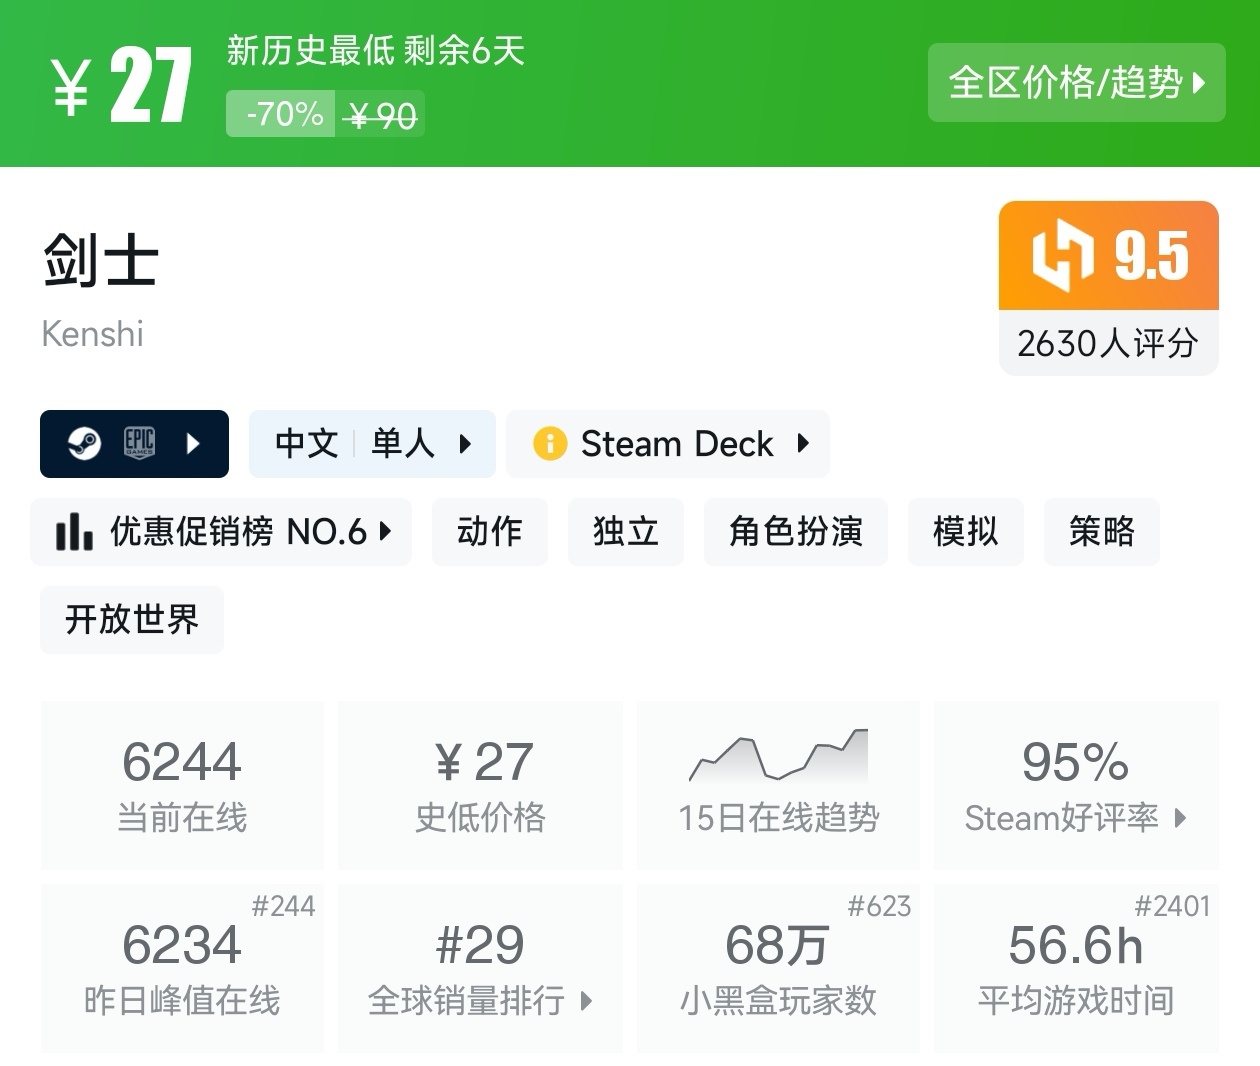Click the 2630人评分 rating count
Viewport: 1260px width, 1066px height.
click(x=1108, y=344)
